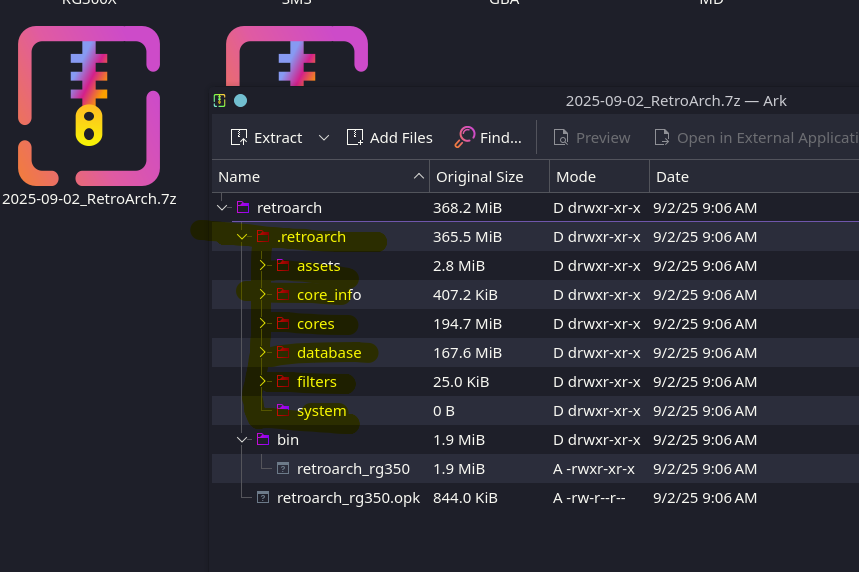The height and width of the screenshot is (572, 859).
Task: Click the Ark app icon in title bar
Action: [220, 101]
